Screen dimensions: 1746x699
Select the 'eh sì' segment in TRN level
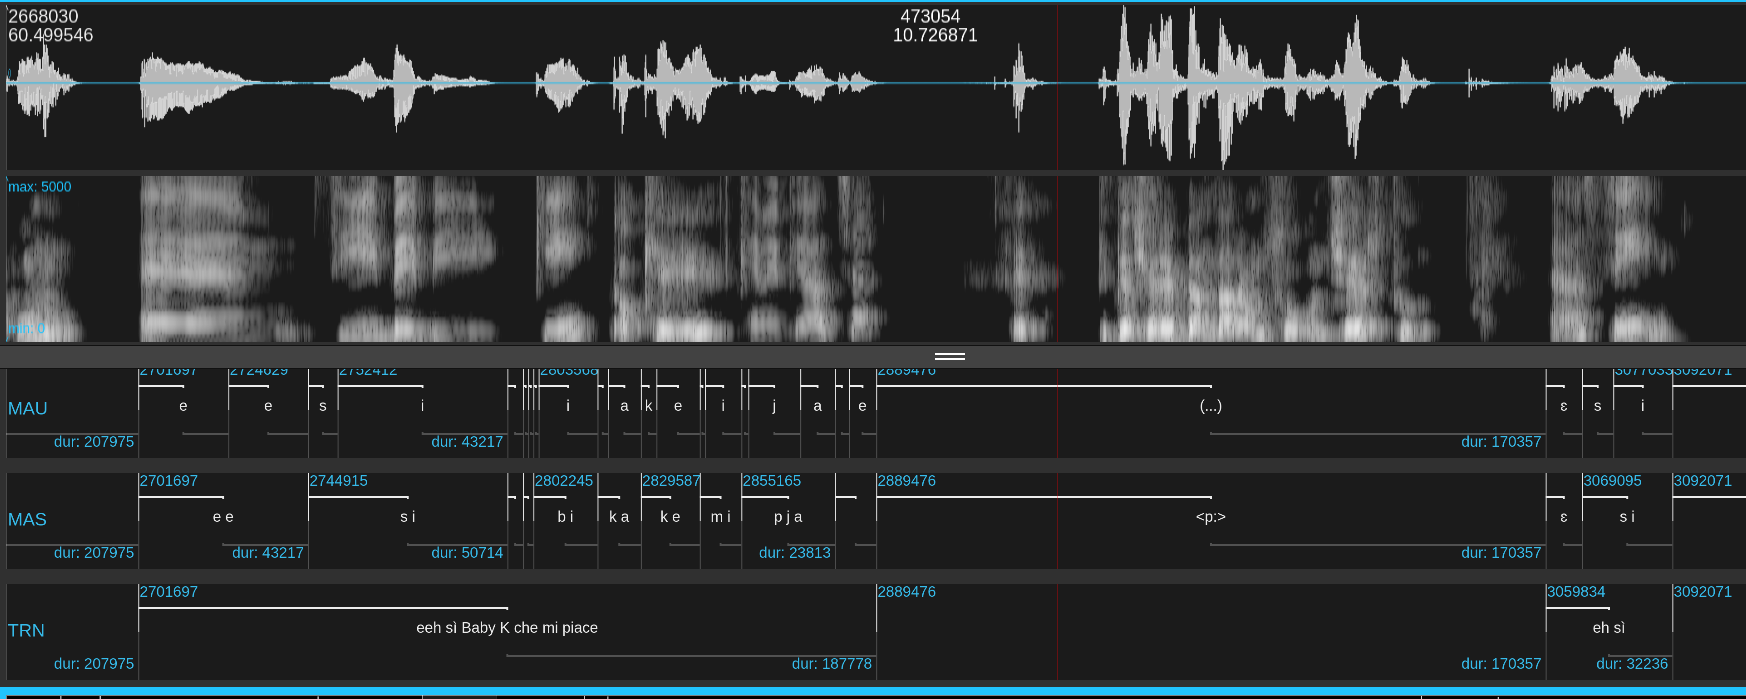click(x=1608, y=628)
